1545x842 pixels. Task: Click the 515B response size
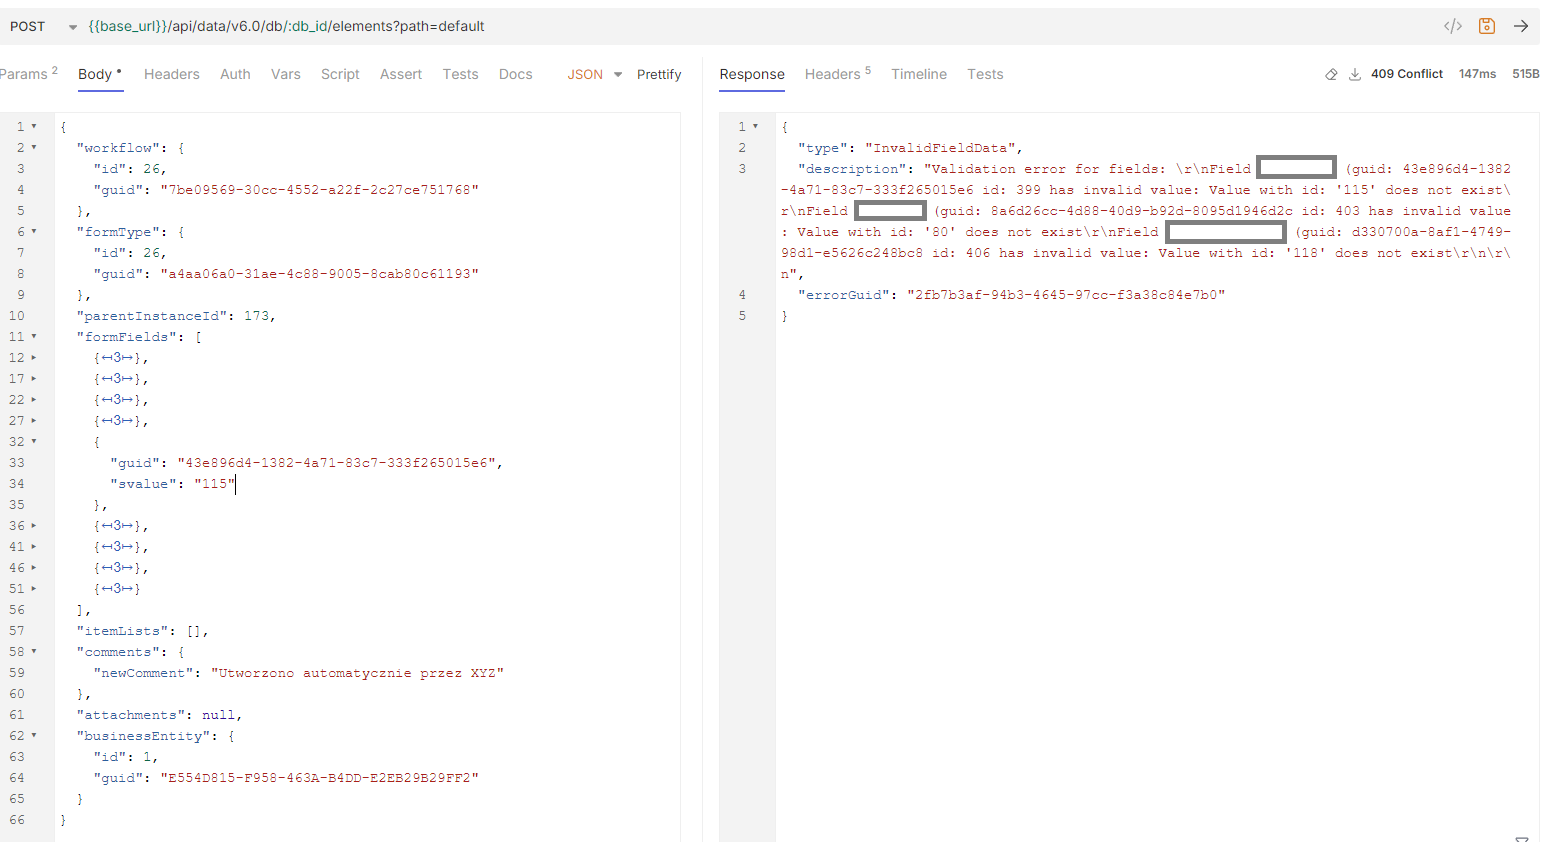pyautogui.click(x=1526, y=74)
